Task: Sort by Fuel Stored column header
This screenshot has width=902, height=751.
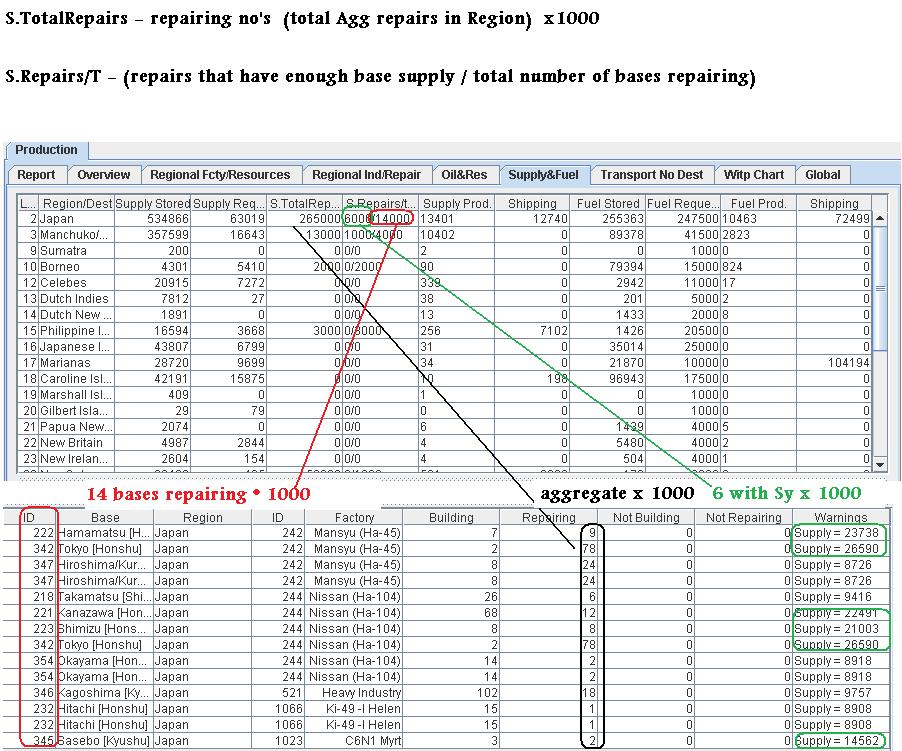Action: click(x=607, y=204)
